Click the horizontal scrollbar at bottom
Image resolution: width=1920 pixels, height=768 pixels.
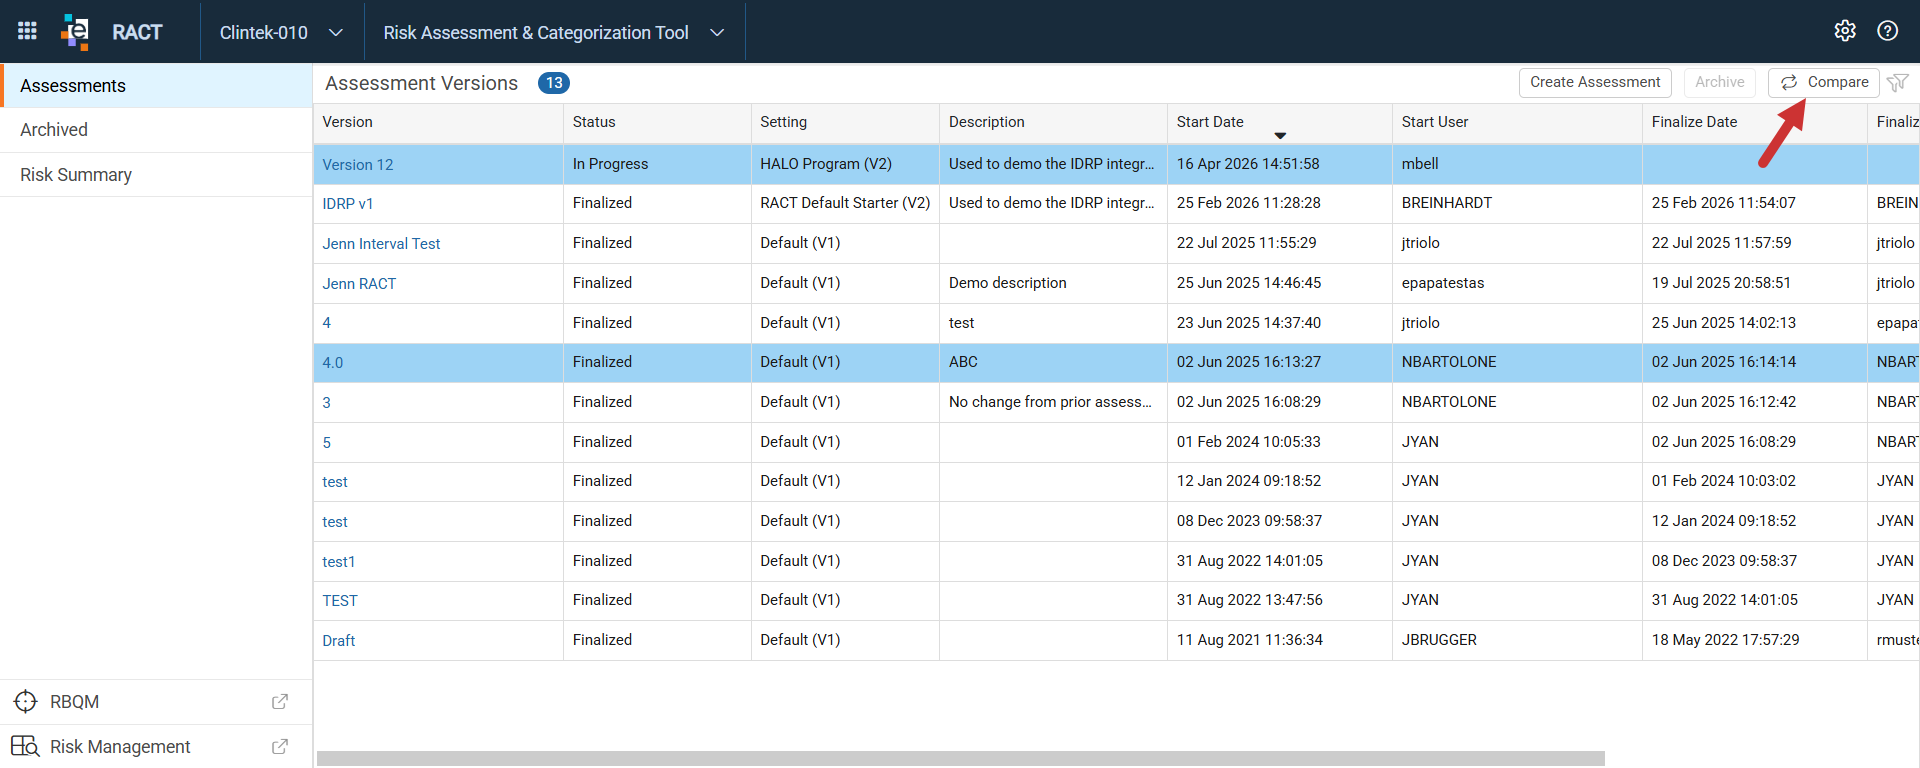pyautogui.click(x=961, y=759)
